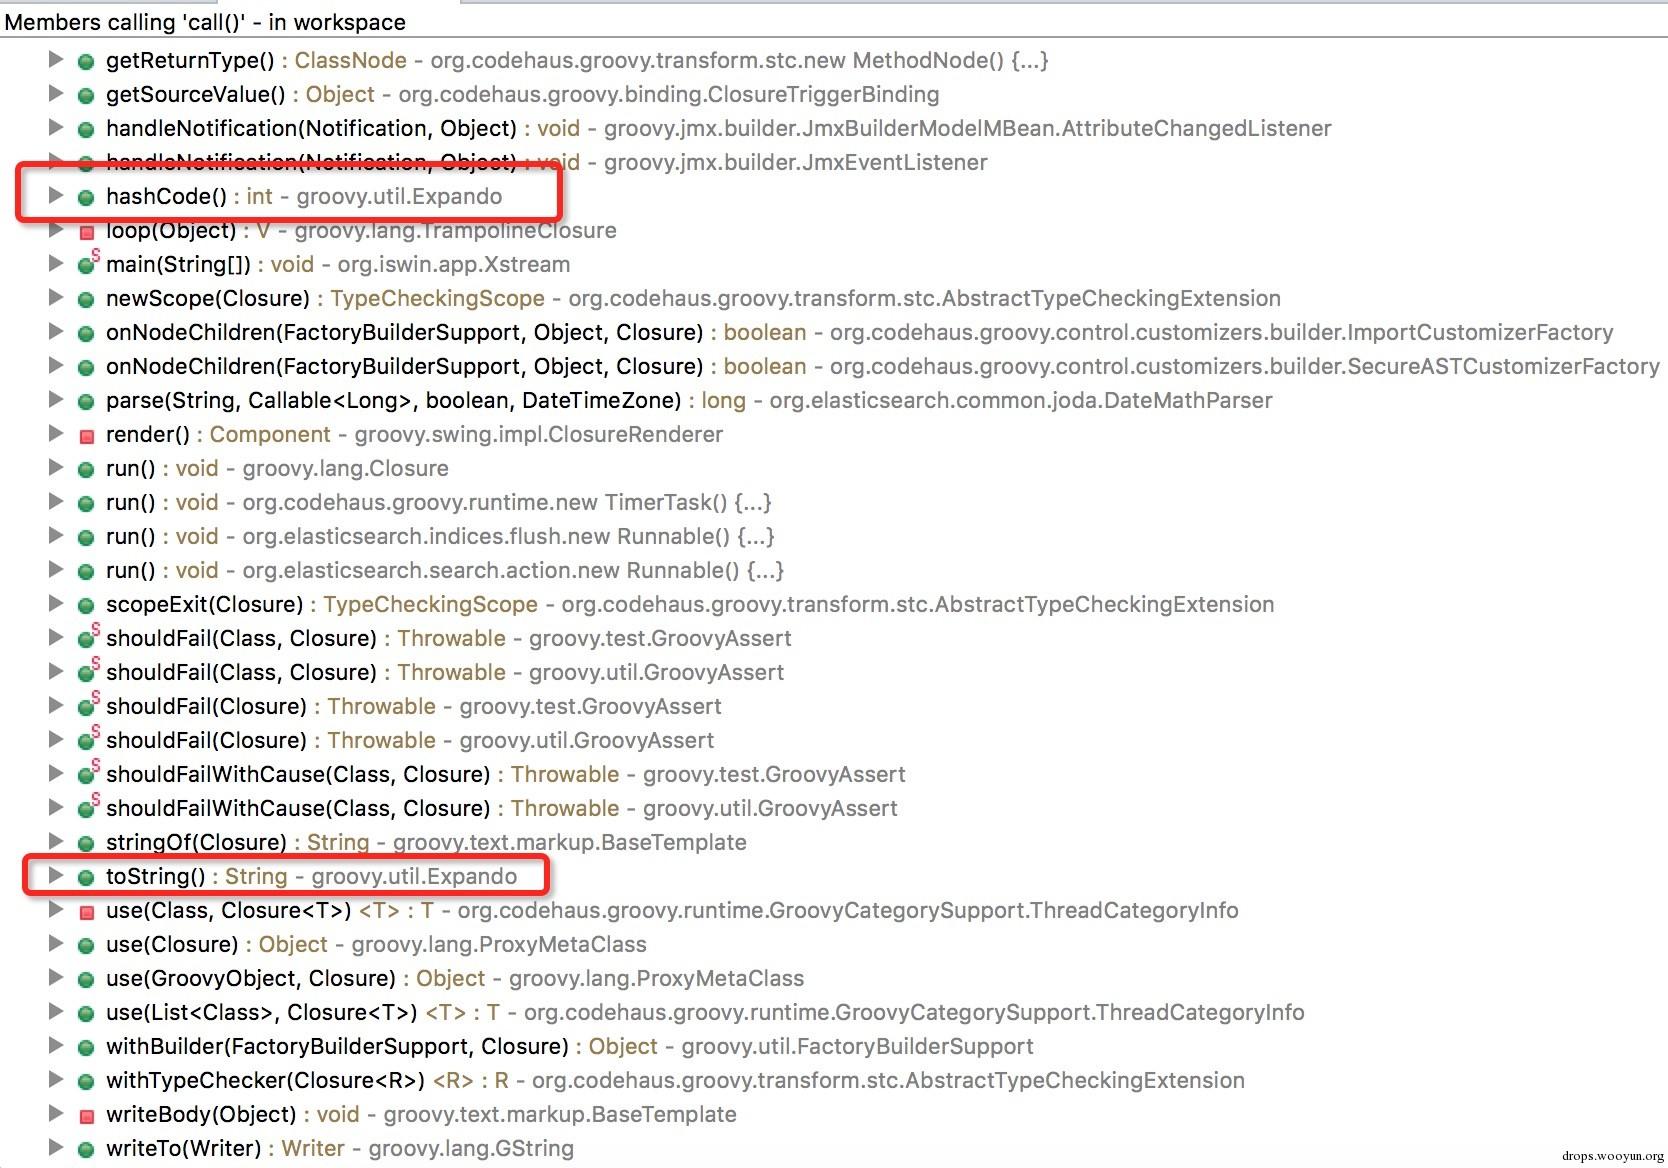Click green public icon of hashCode() method
Viewport: 1668px width, 1168px height.
[x=86, y=198]
